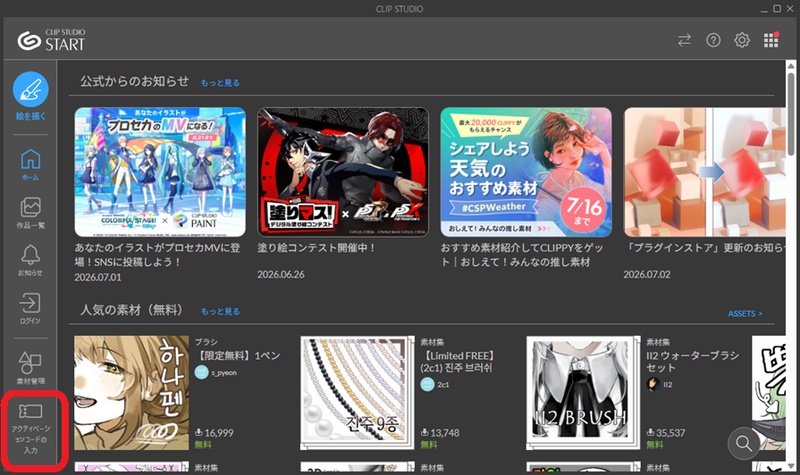Open the settings gear icon
The image size is (800, 475).
[742, 40]
